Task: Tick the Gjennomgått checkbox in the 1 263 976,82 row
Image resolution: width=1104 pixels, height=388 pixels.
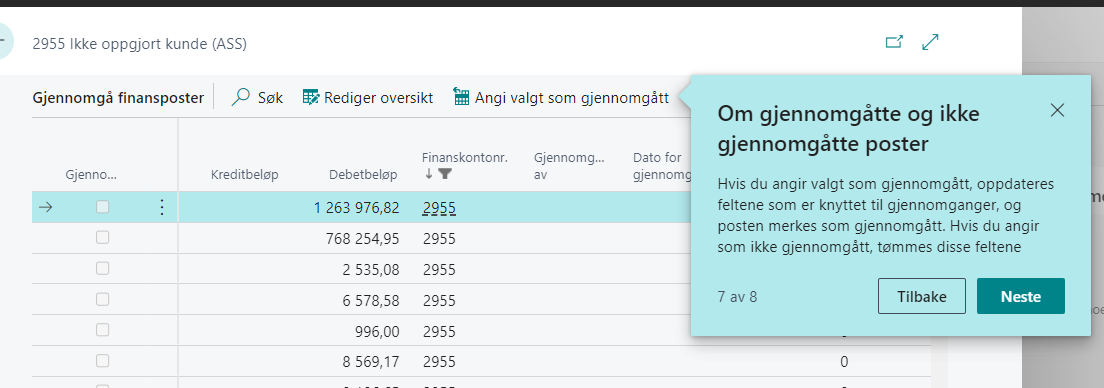Action: [103, 207]
